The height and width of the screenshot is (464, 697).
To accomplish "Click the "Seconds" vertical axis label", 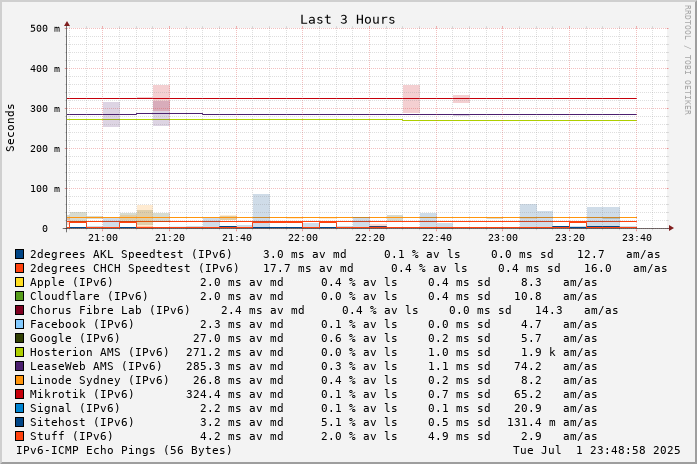I will point(10,128).
